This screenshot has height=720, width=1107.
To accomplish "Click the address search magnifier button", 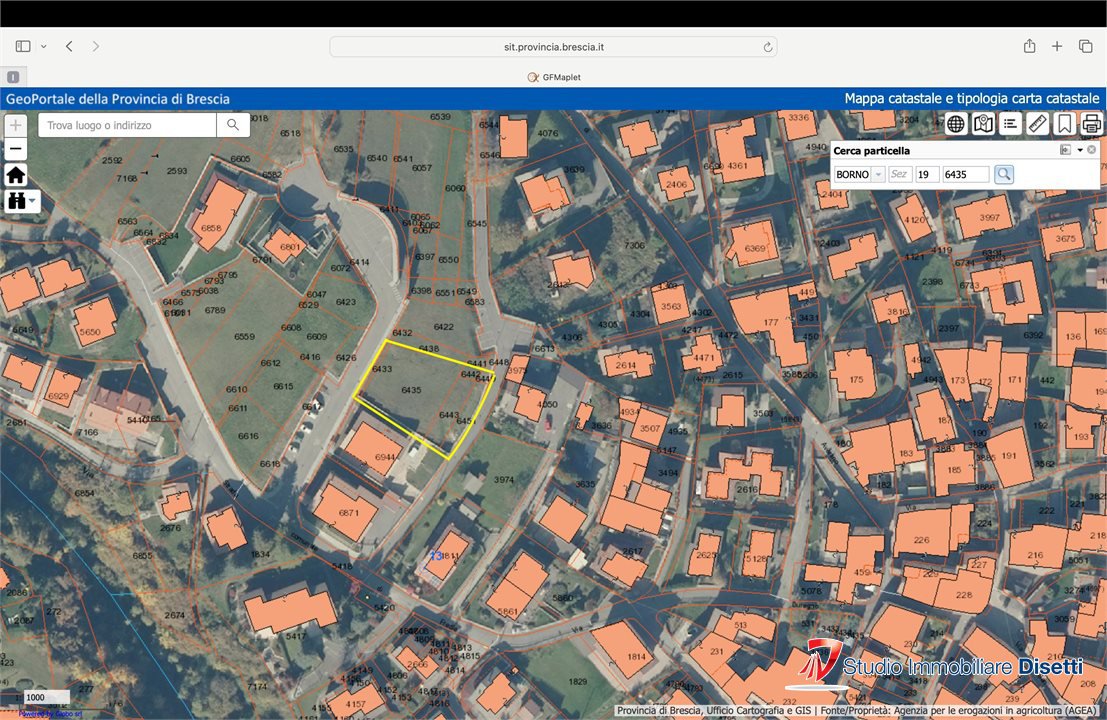I will (x=233, y=125).
